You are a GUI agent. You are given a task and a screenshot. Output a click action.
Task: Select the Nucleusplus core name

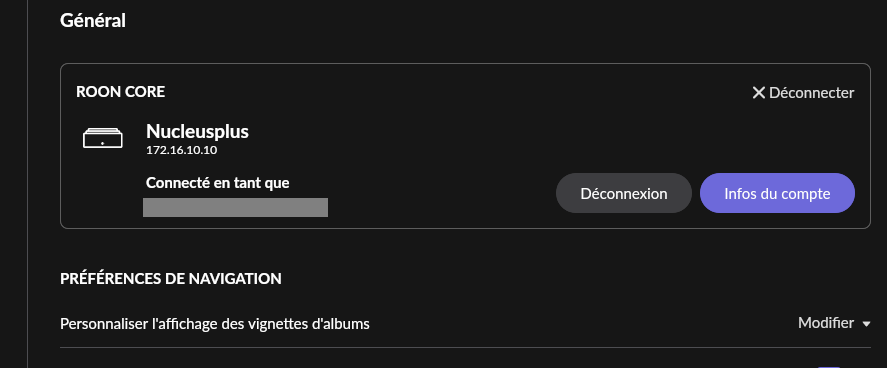coord(197,132)
